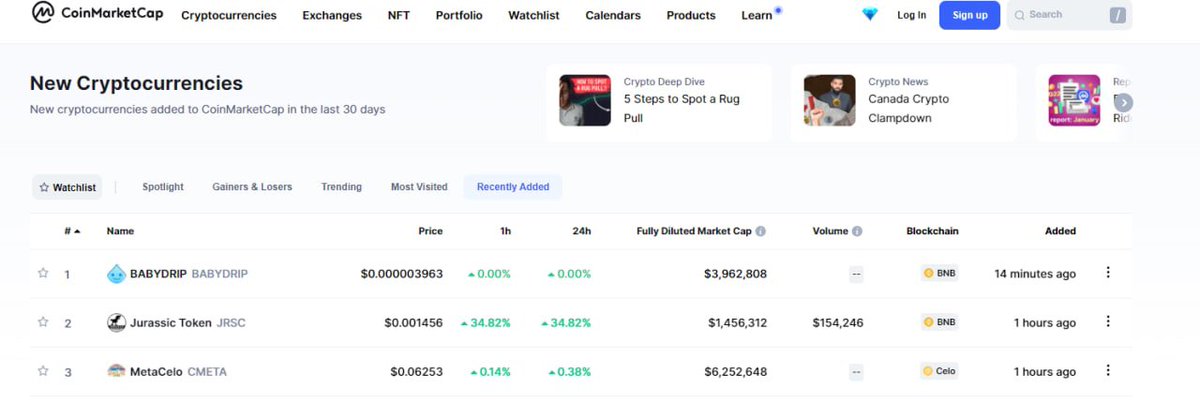Click BNB chain badge in Jurassic row
This screenshot has width=1200, height=403.
939,322
